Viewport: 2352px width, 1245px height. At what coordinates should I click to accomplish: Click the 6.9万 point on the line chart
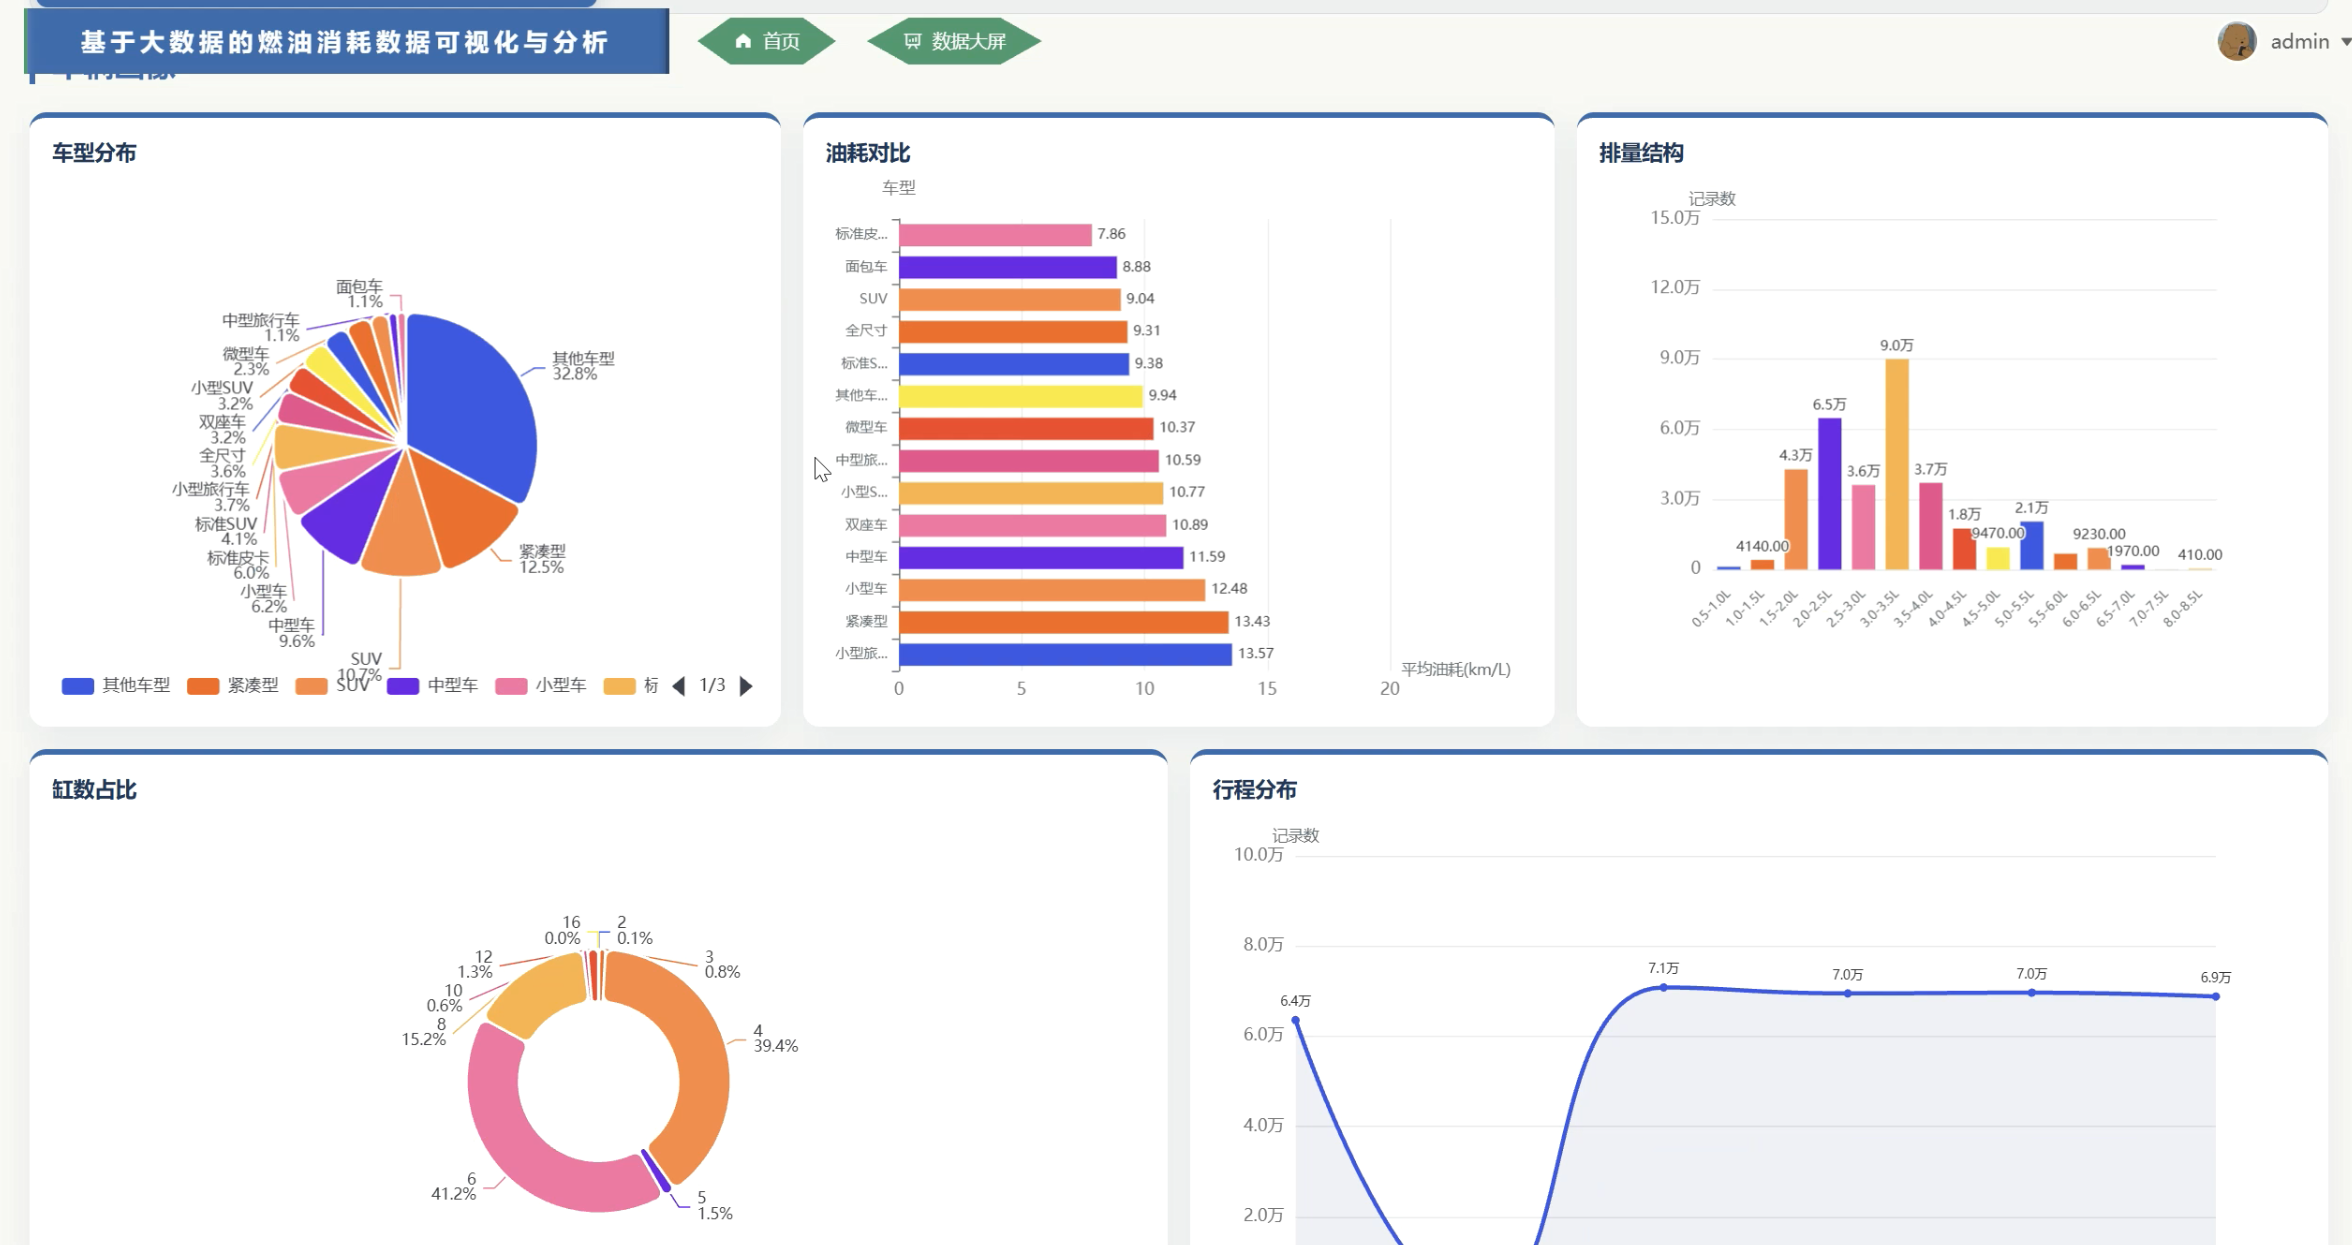point(2216,996)
